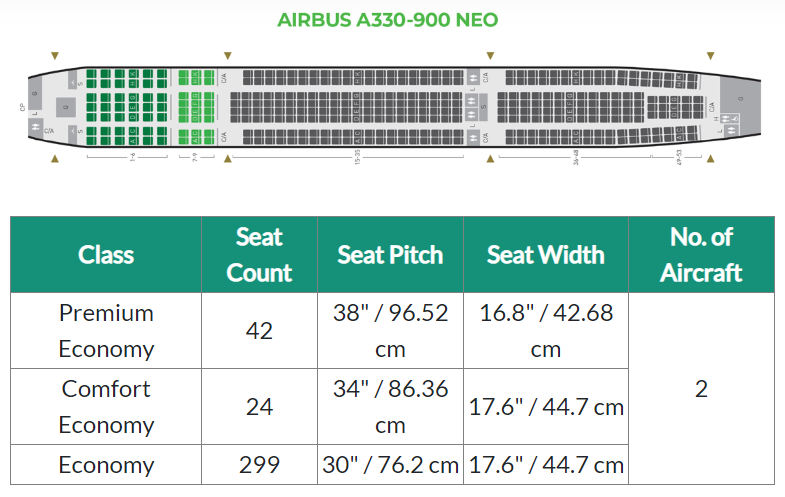Screen dimensions: 785x497
Task: Click the bottom exit arrow after Comfort Economy
Action: coord(228,159)
